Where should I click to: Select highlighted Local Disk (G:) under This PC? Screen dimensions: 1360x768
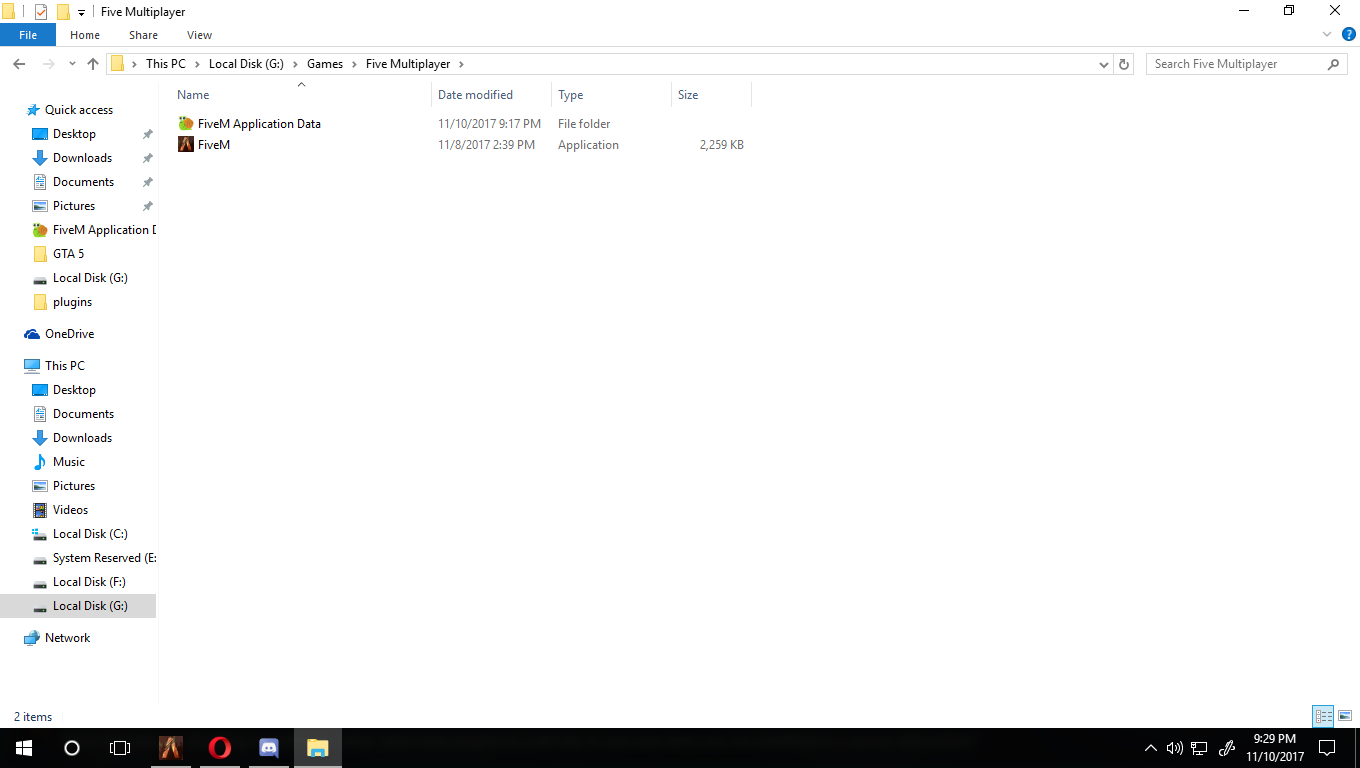78,606
